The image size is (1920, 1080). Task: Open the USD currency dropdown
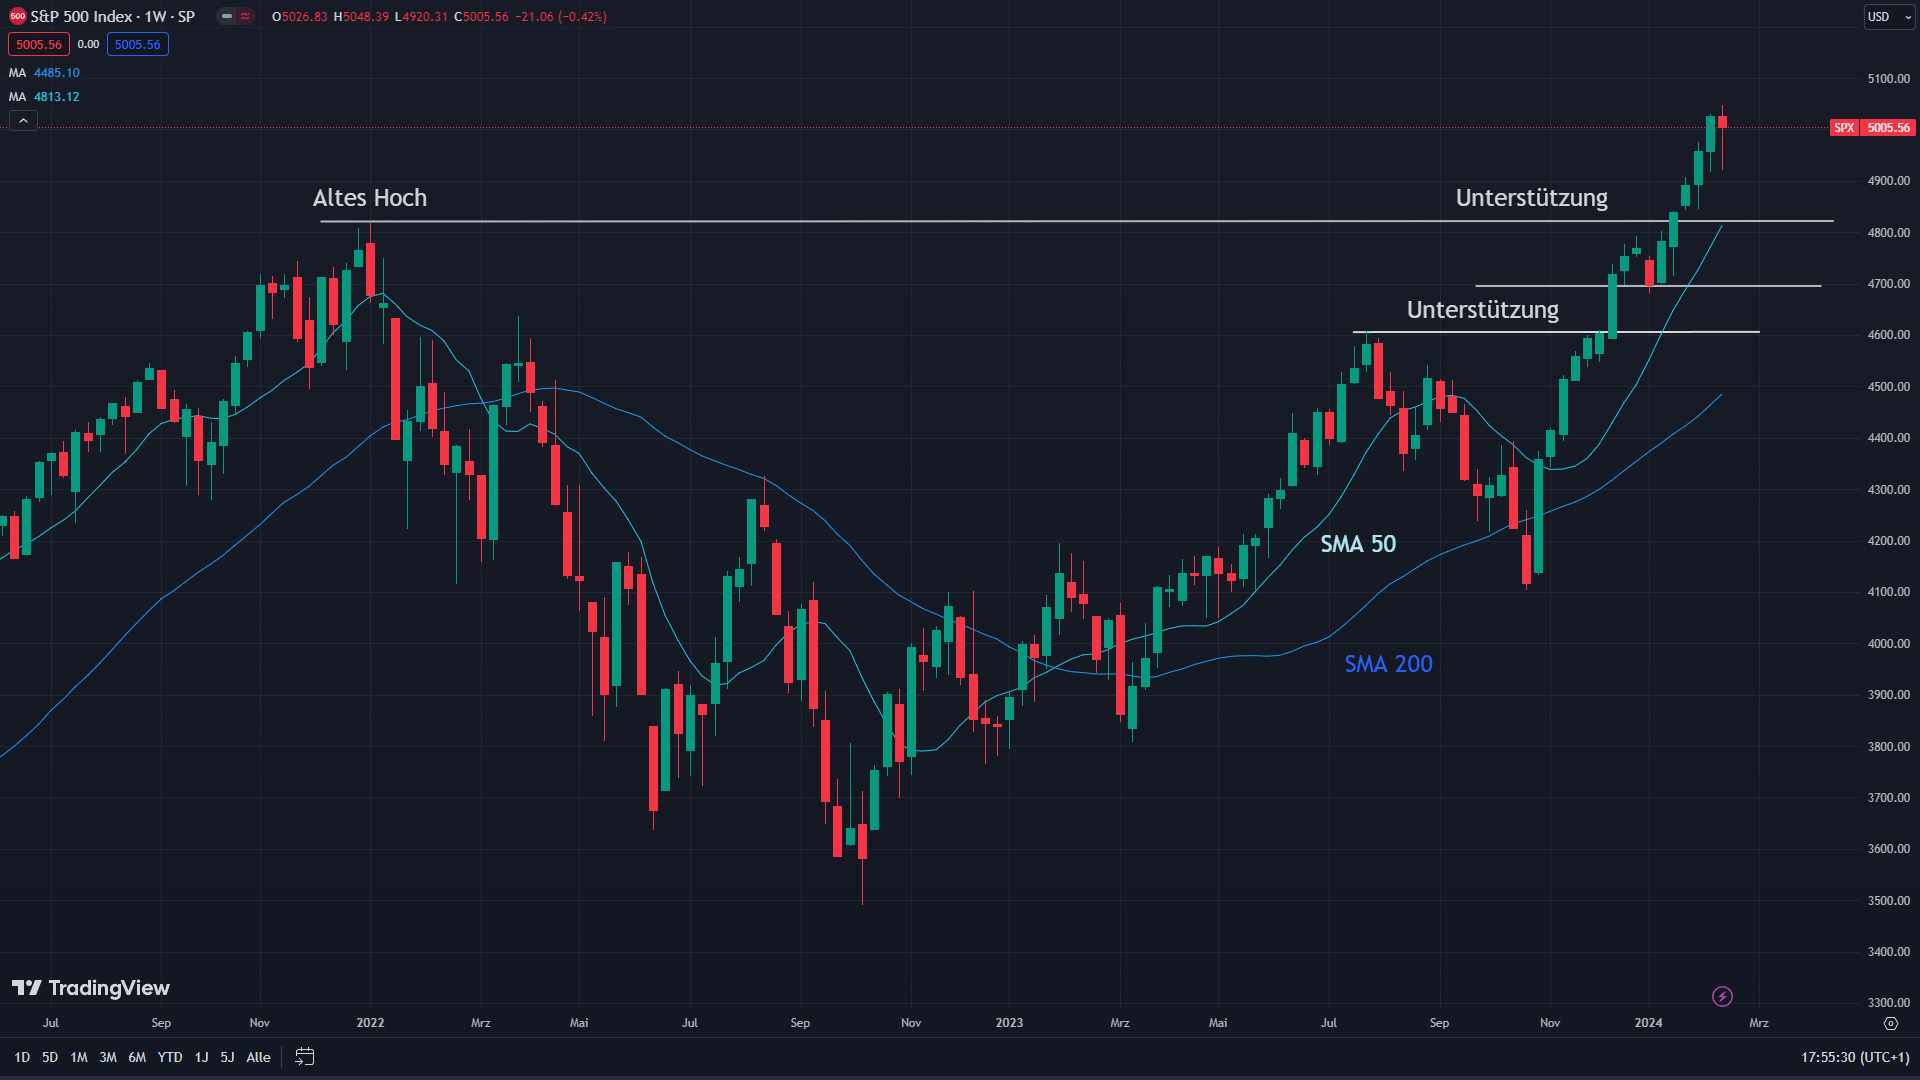pos(1889,16)
